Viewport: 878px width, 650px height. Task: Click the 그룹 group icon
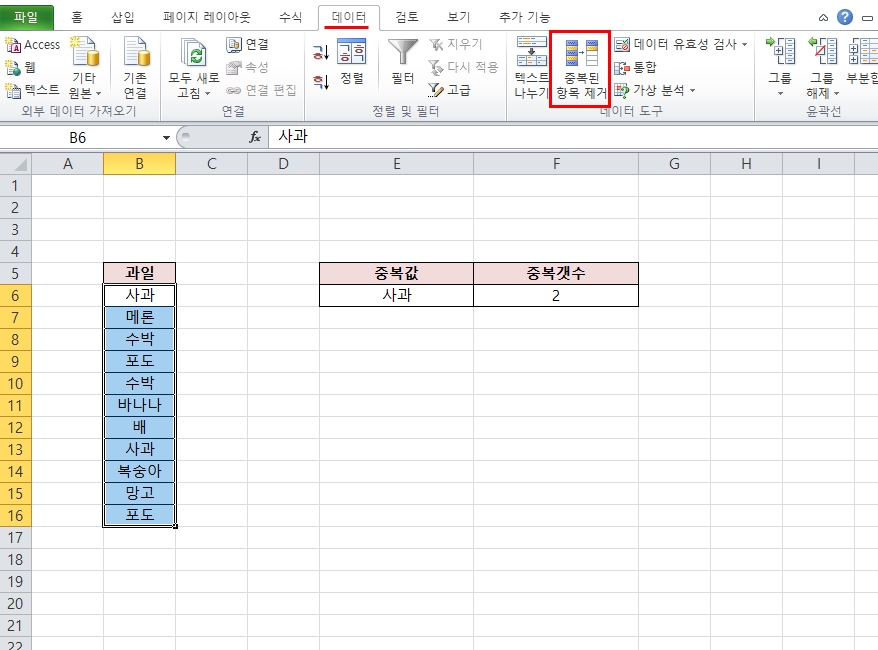(779, 51)
